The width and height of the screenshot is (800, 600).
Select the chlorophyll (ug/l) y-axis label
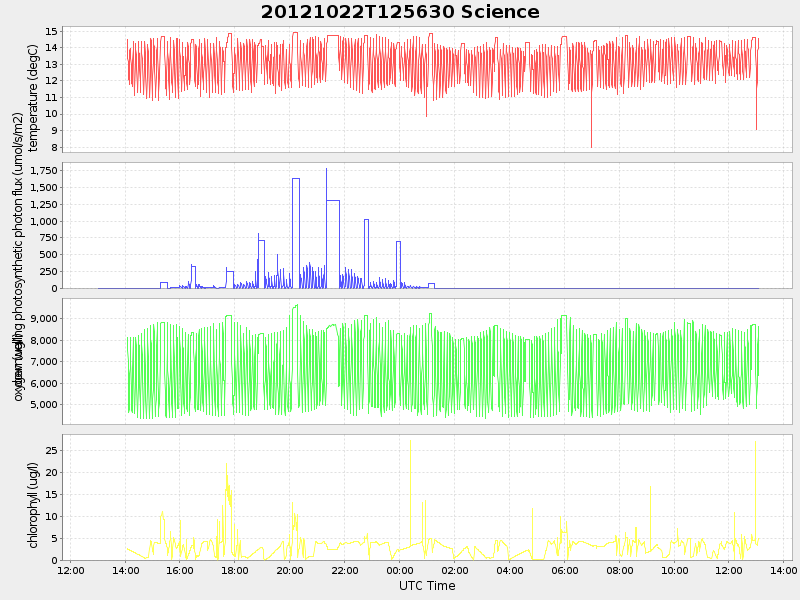pos(33,504)
